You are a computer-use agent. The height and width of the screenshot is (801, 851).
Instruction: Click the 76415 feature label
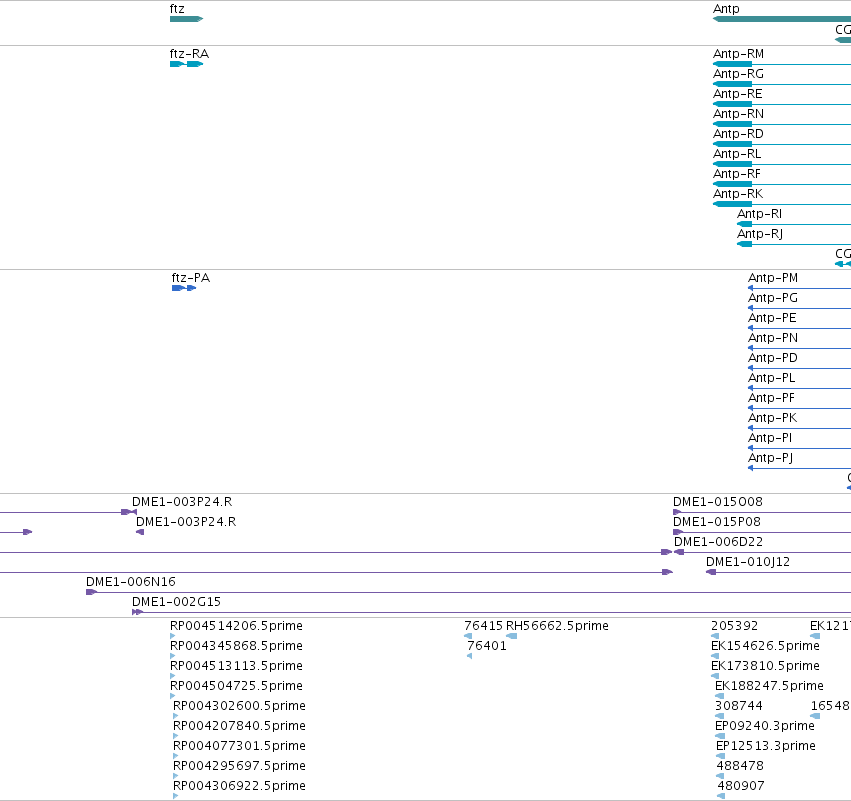[x=483, y=626]
